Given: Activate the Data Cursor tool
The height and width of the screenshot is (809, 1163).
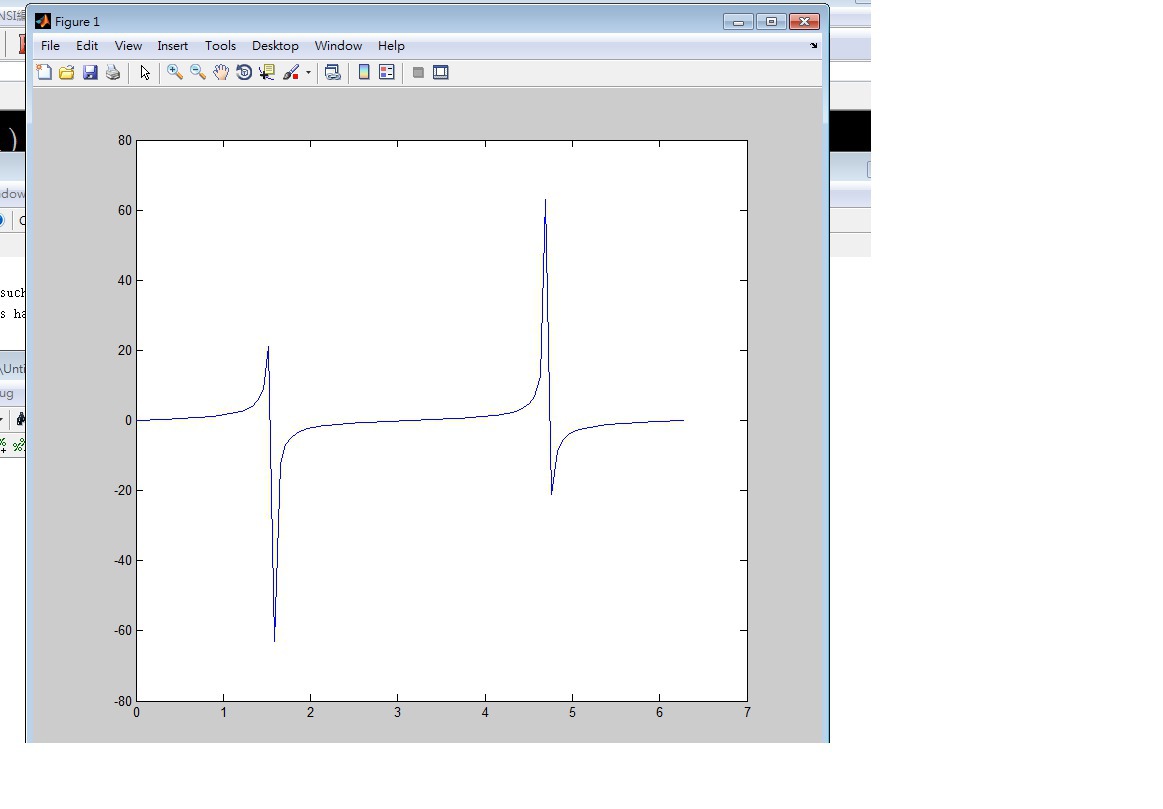Looking at the screenshot, I should coord(267,72).
